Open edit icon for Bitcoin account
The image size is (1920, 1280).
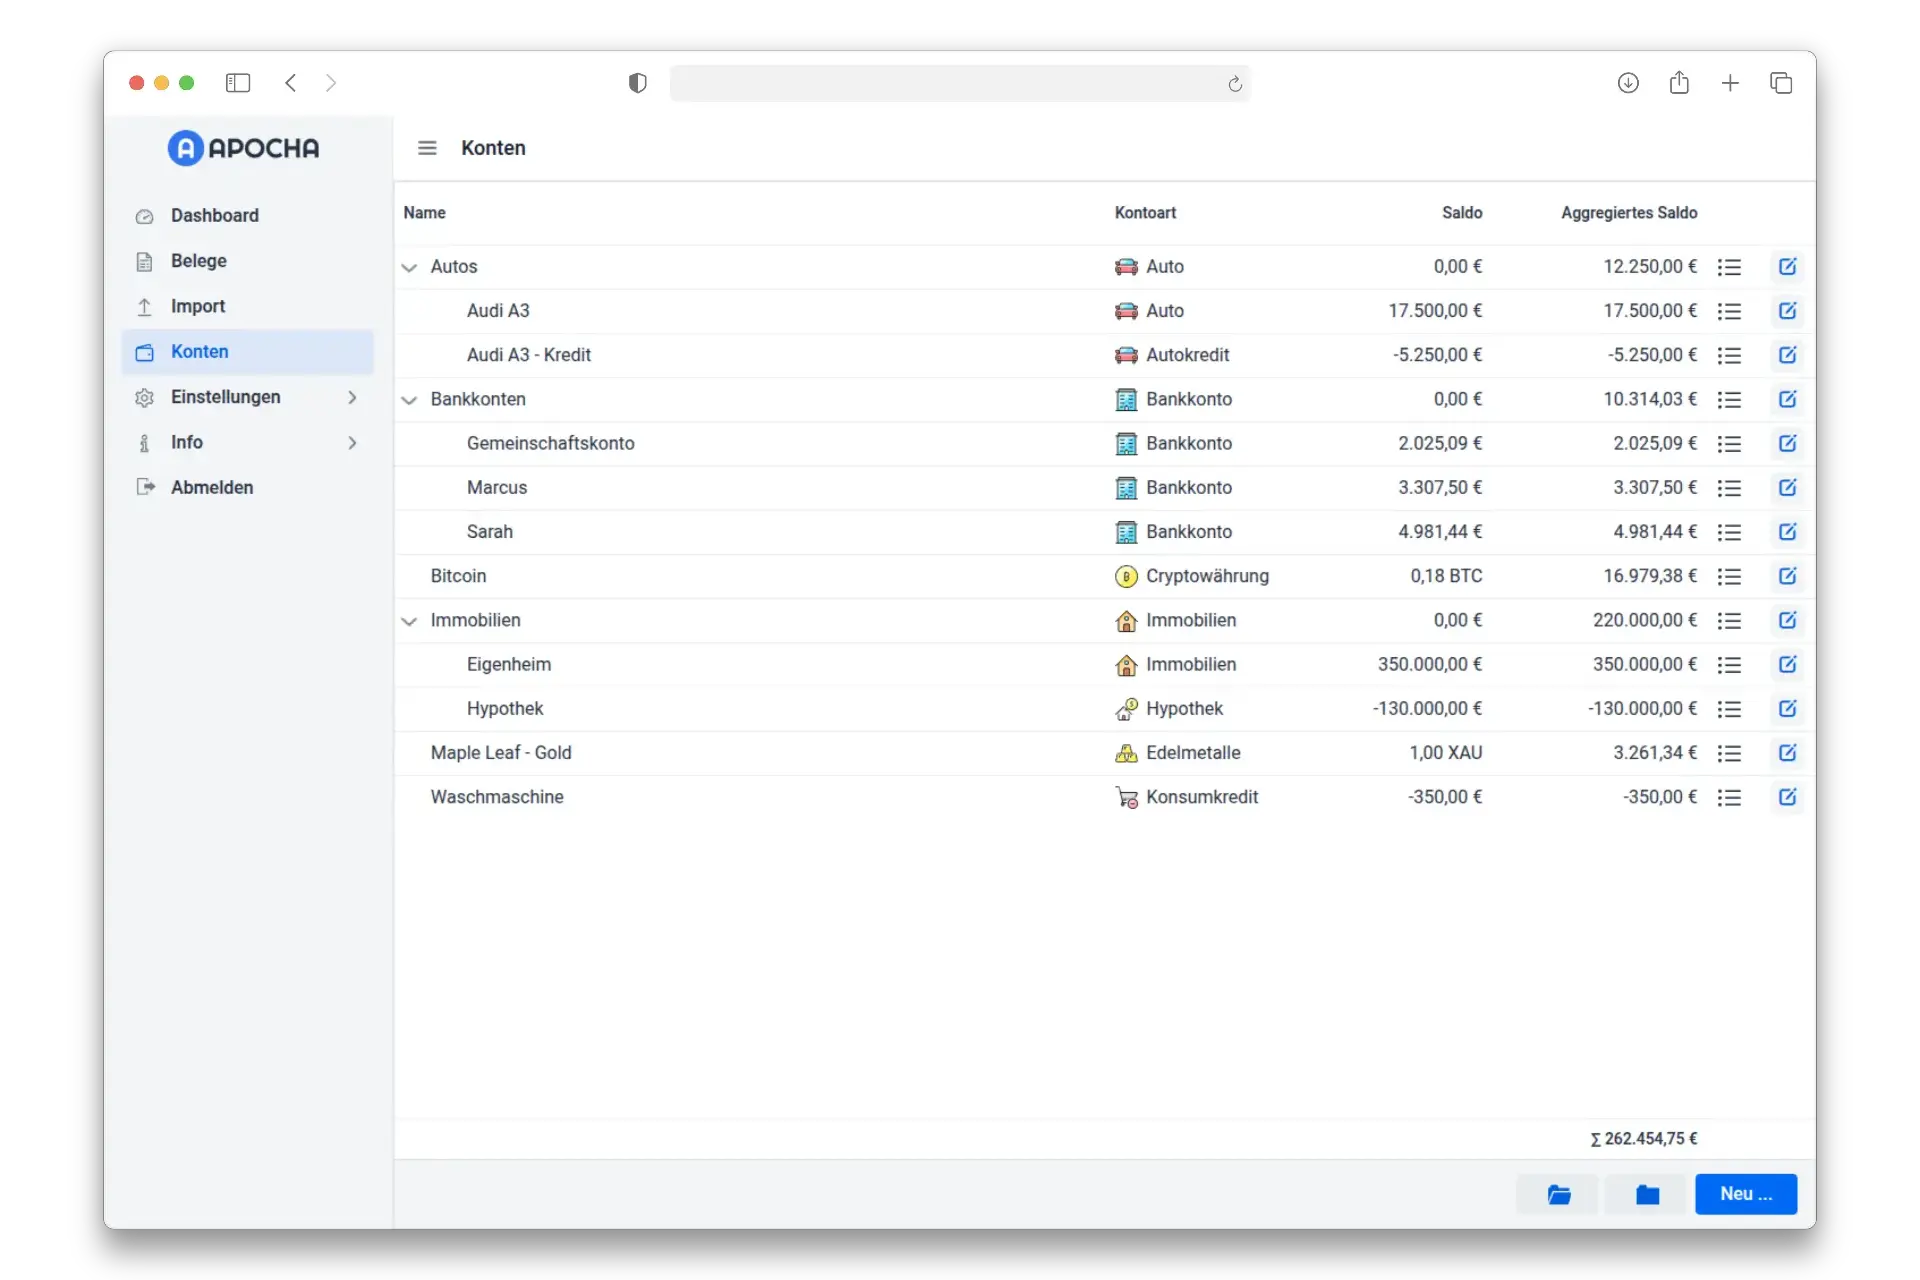[x=1787, y=576]
